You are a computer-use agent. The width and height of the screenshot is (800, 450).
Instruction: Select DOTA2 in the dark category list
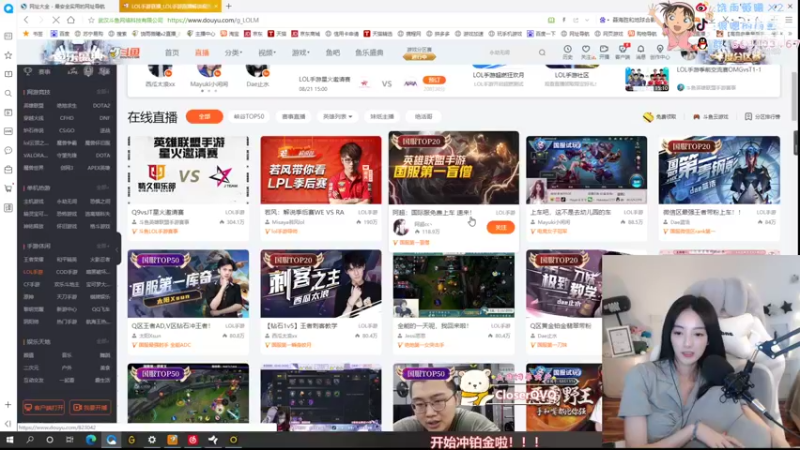click(x=102, y=106)
